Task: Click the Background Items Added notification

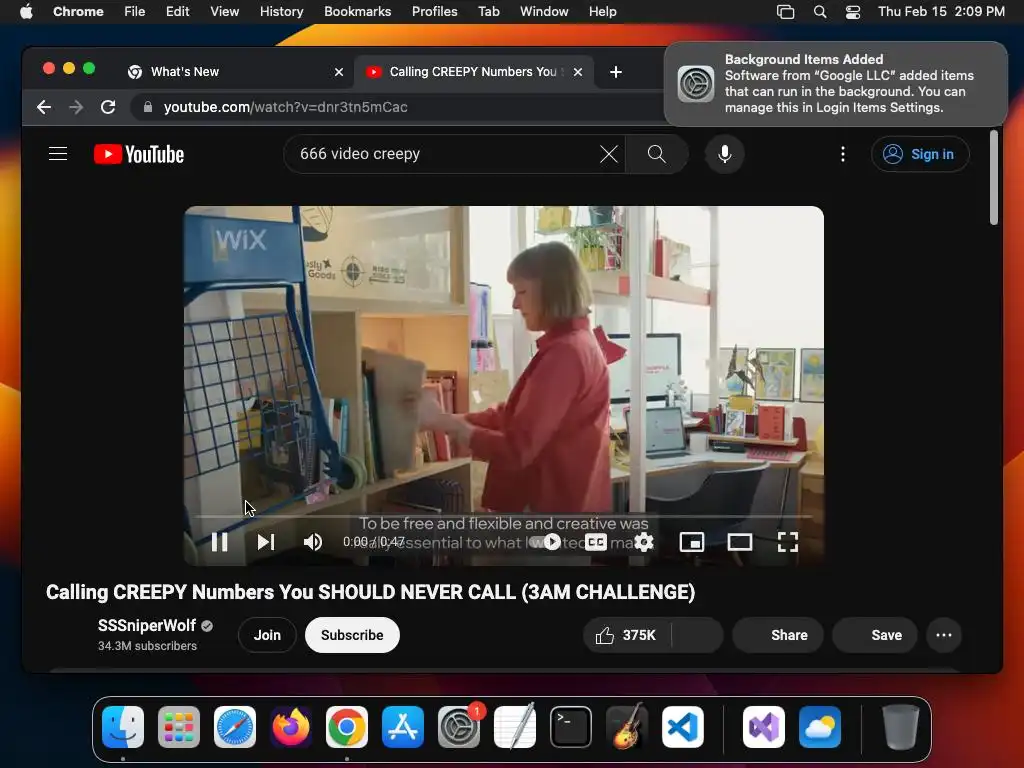Action: (836, 84)
